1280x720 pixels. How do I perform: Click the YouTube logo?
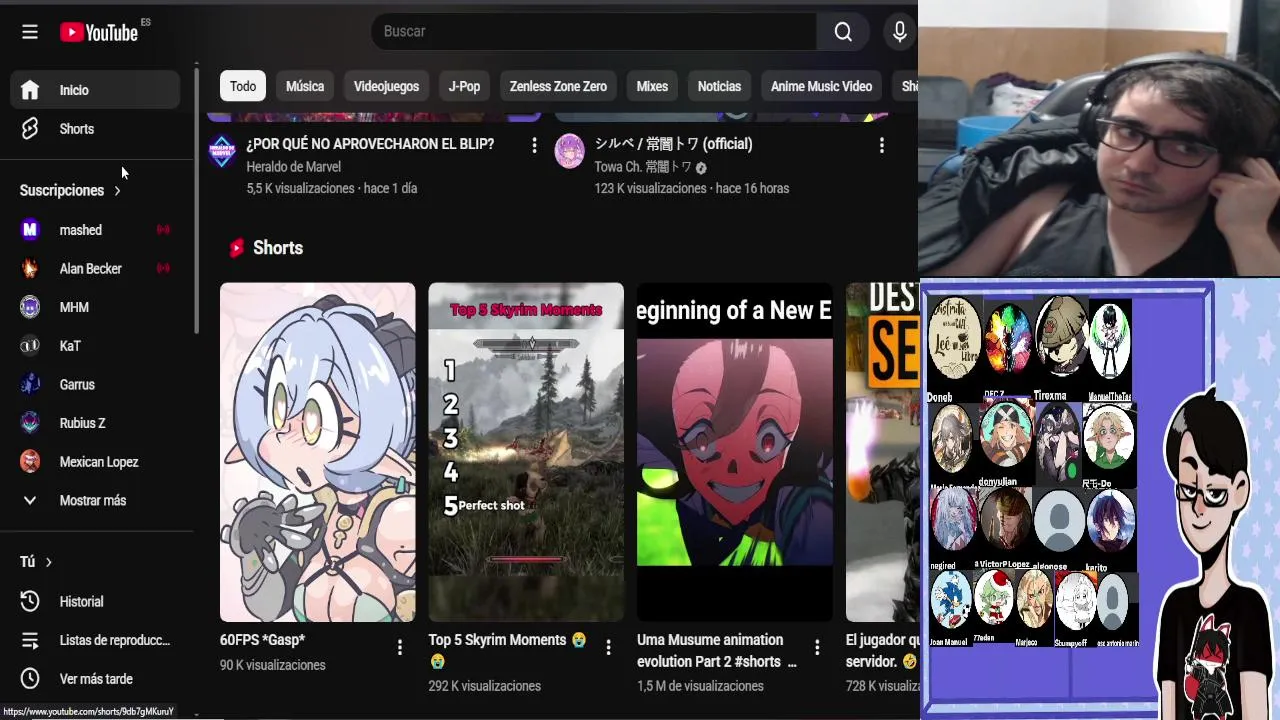pyautogui.click(x=100, y=32)
